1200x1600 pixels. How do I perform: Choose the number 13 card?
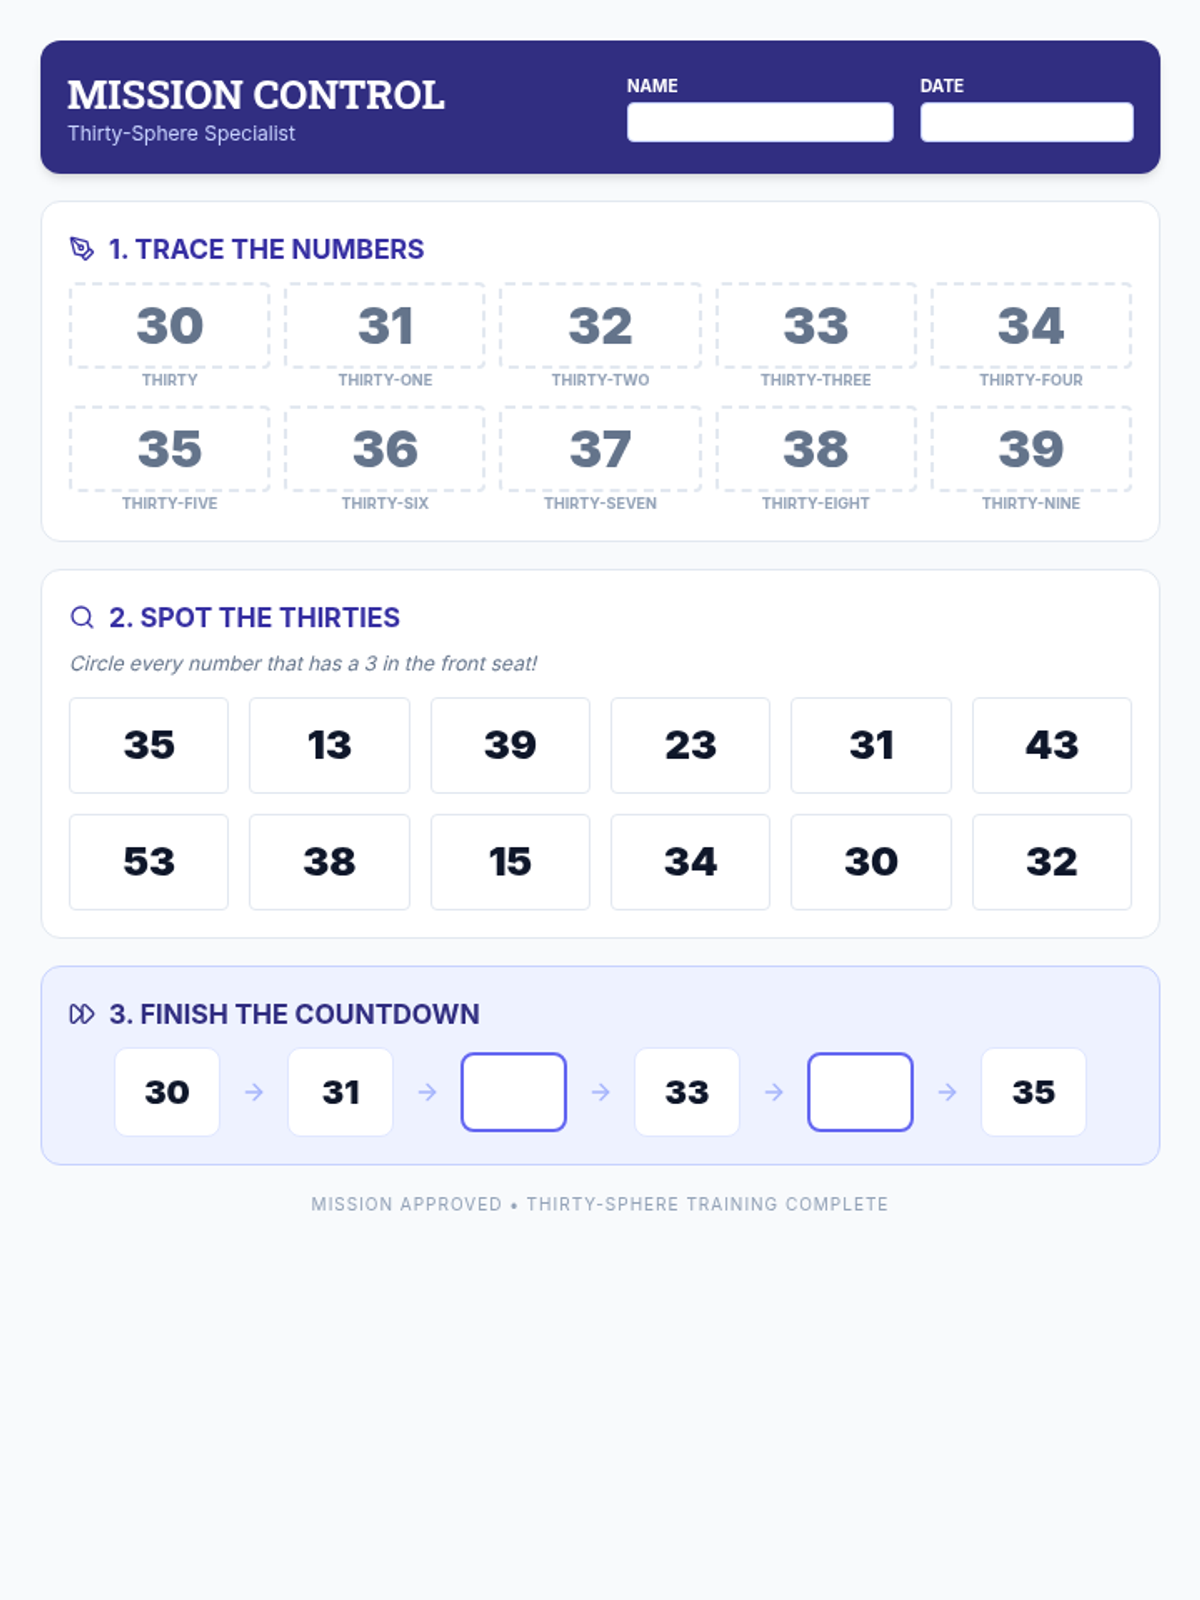329,746
